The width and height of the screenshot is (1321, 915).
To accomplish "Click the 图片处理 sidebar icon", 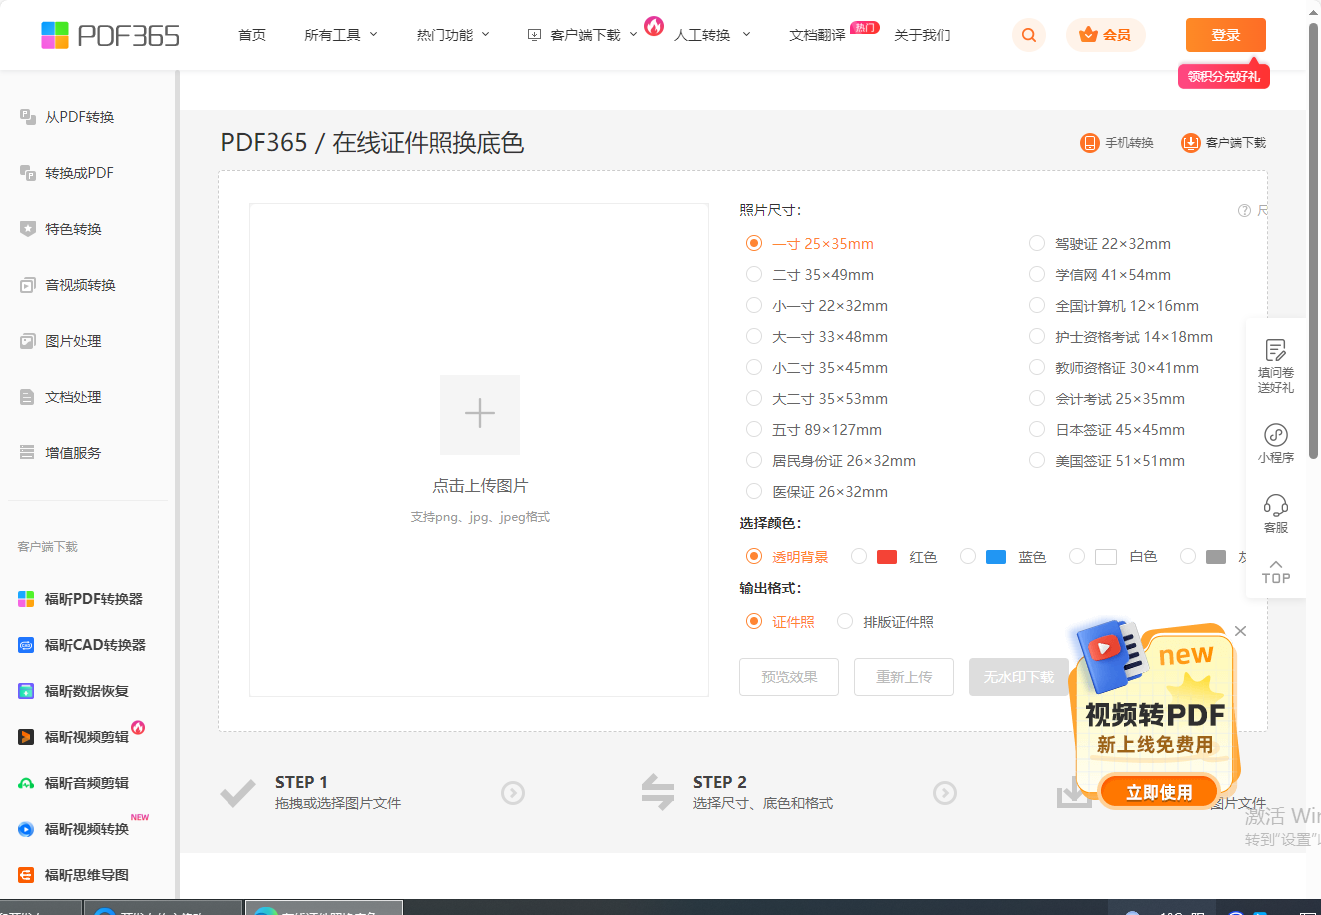I will [x=28, y=341].
